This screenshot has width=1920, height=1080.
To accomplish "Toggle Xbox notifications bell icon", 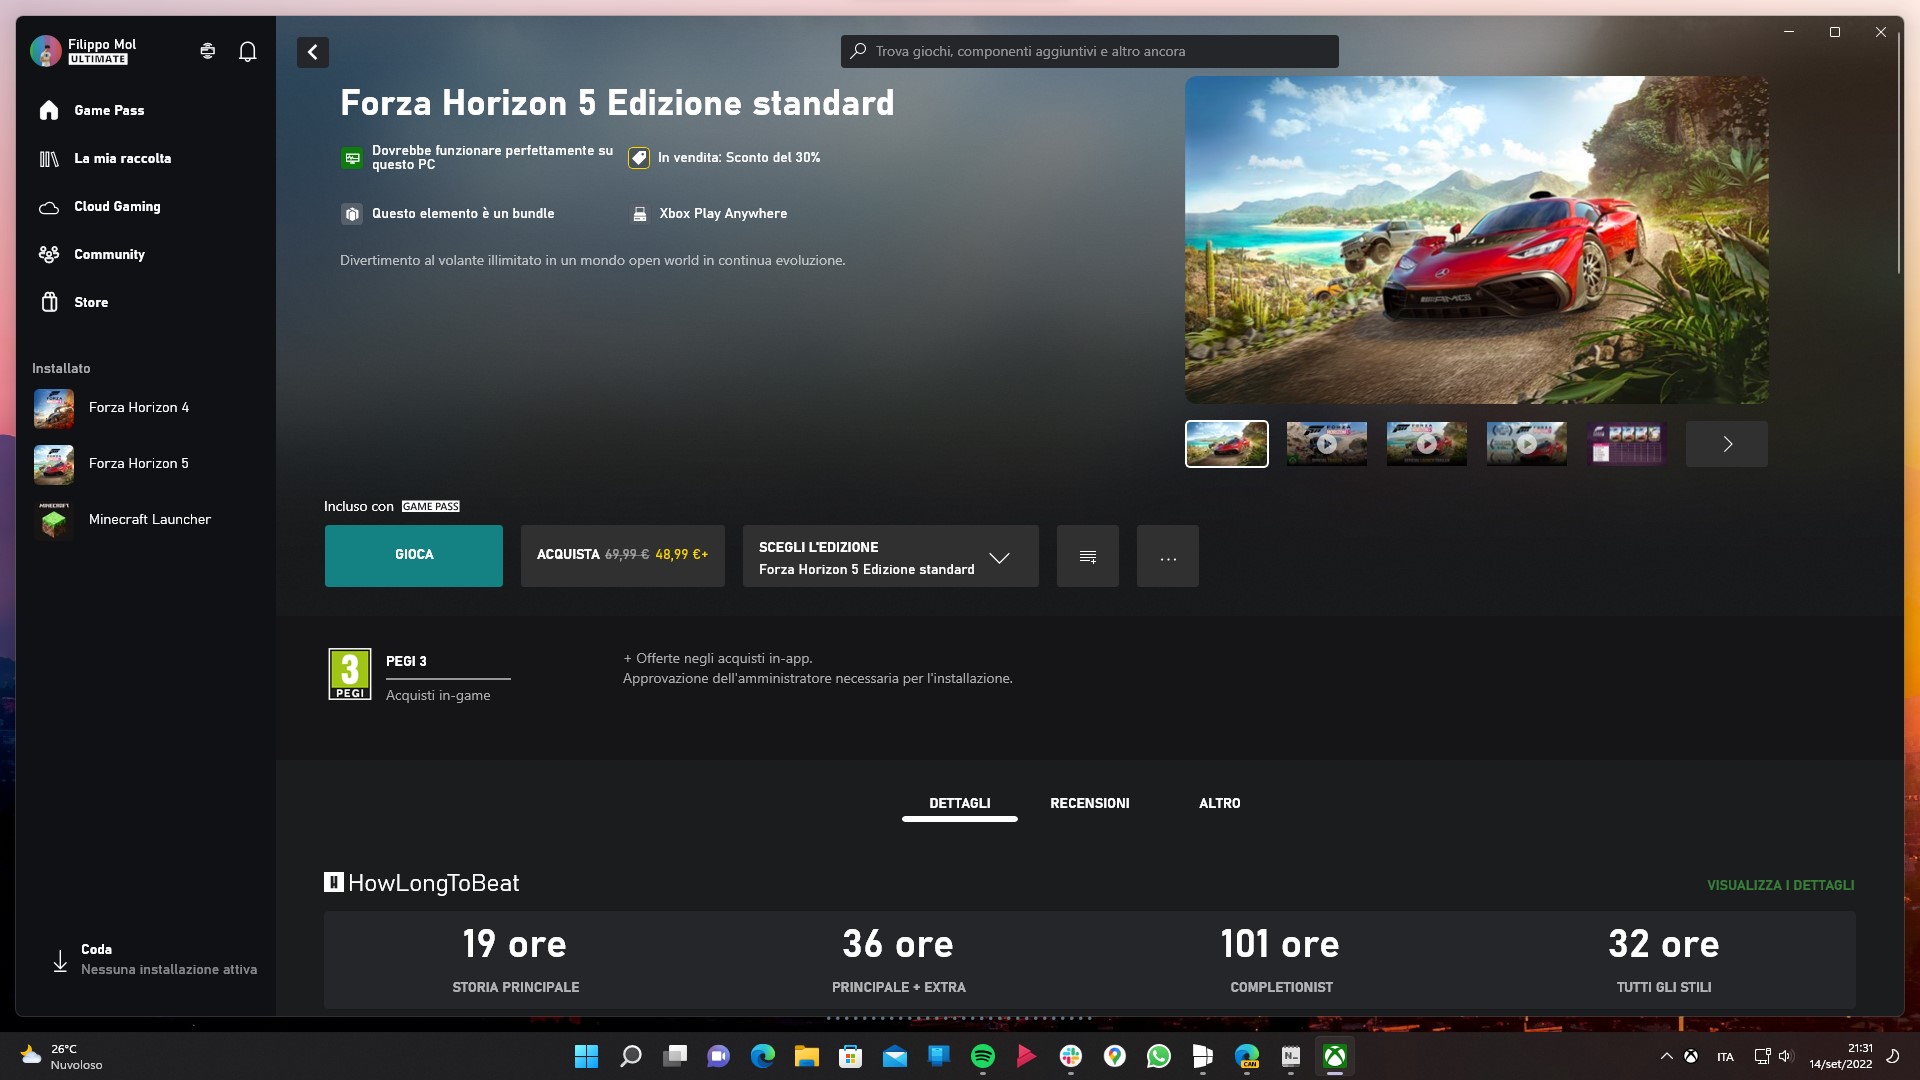I will click(x=248, y=51).
